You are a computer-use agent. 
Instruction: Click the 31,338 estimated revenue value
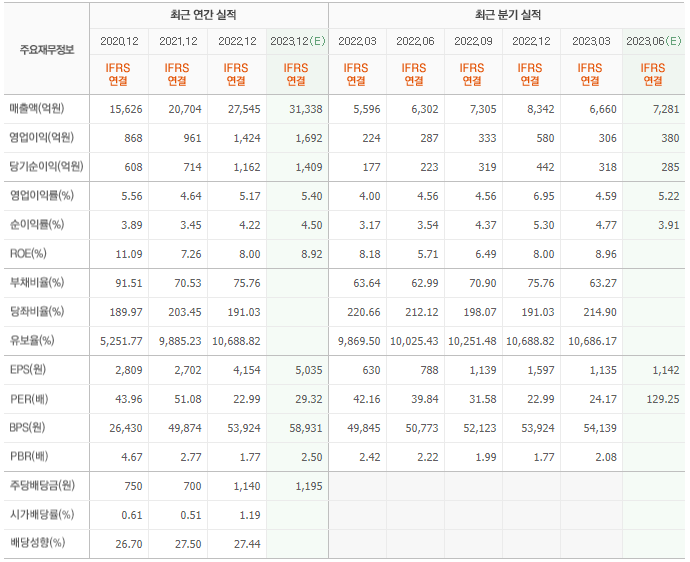coord(306,109)
